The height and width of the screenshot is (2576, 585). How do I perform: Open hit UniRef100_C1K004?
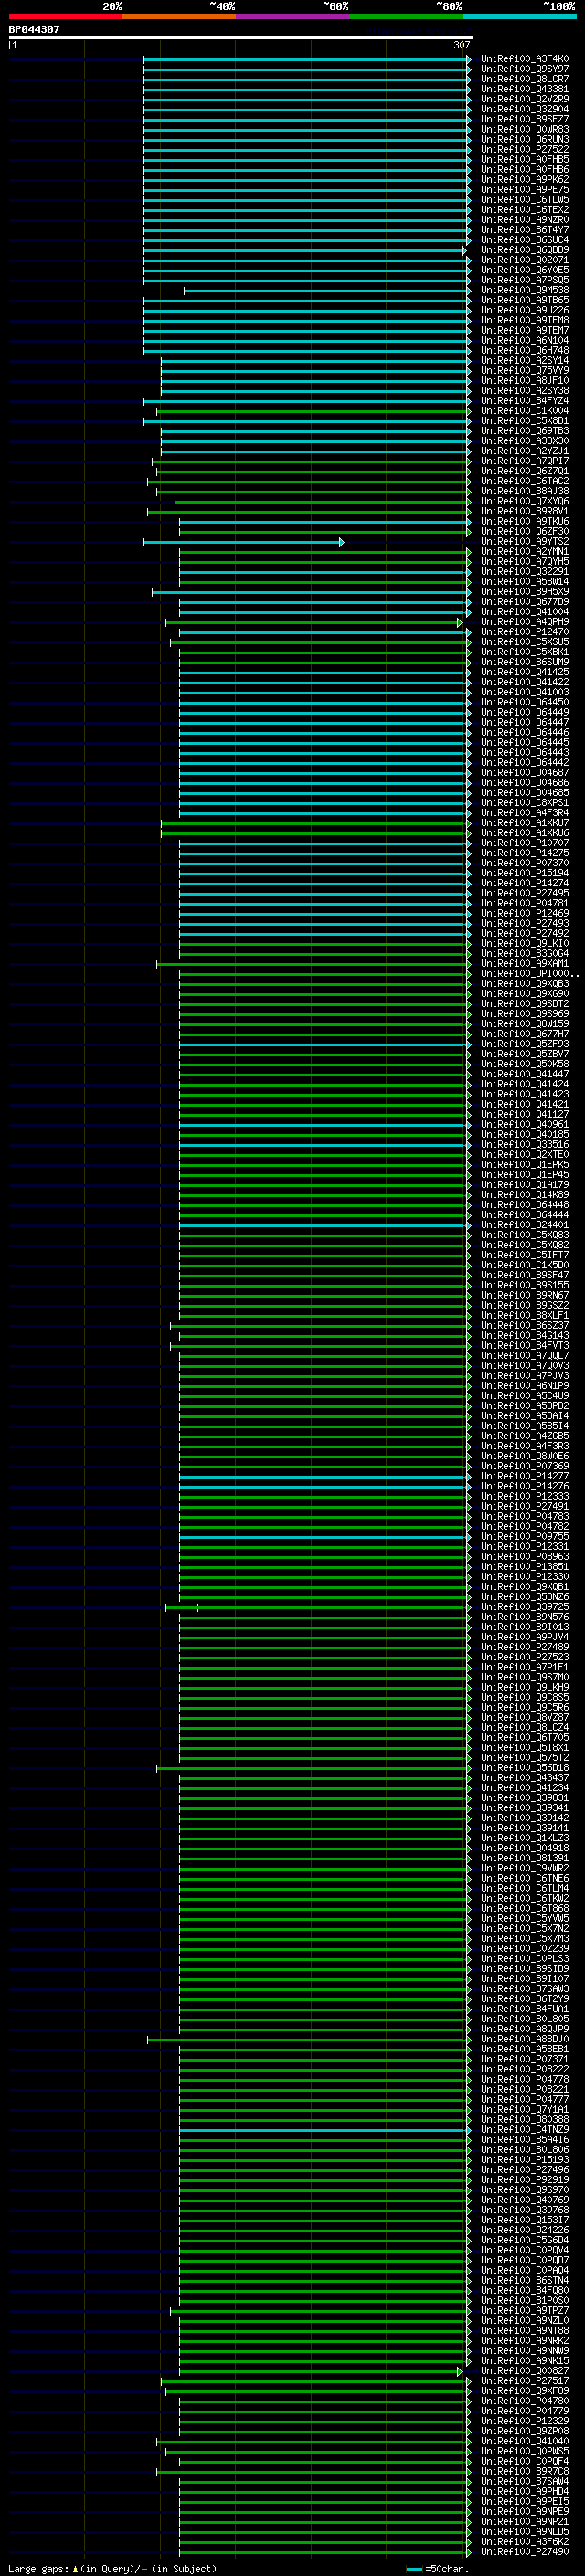(x=524, y=411)
